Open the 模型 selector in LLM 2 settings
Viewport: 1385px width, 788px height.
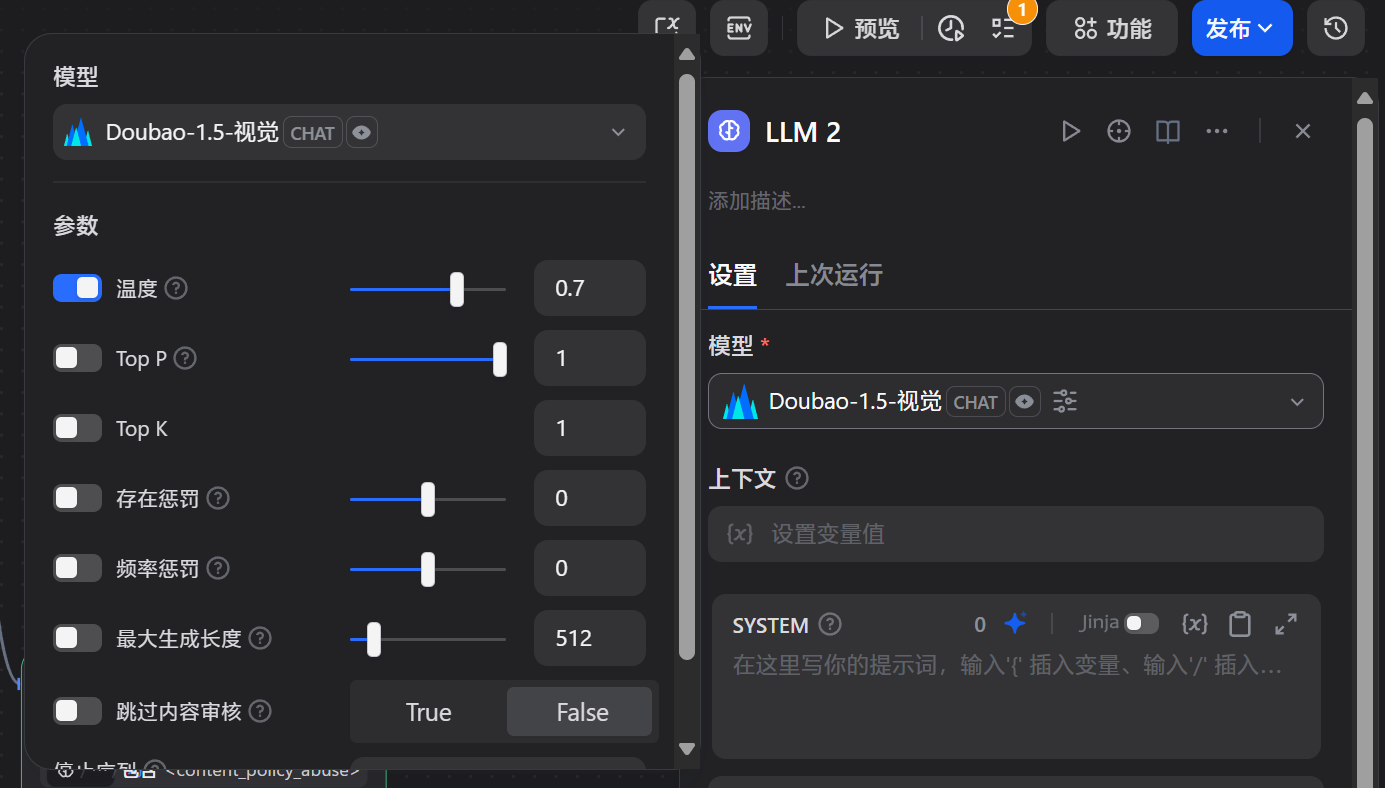coord(1015,401)
